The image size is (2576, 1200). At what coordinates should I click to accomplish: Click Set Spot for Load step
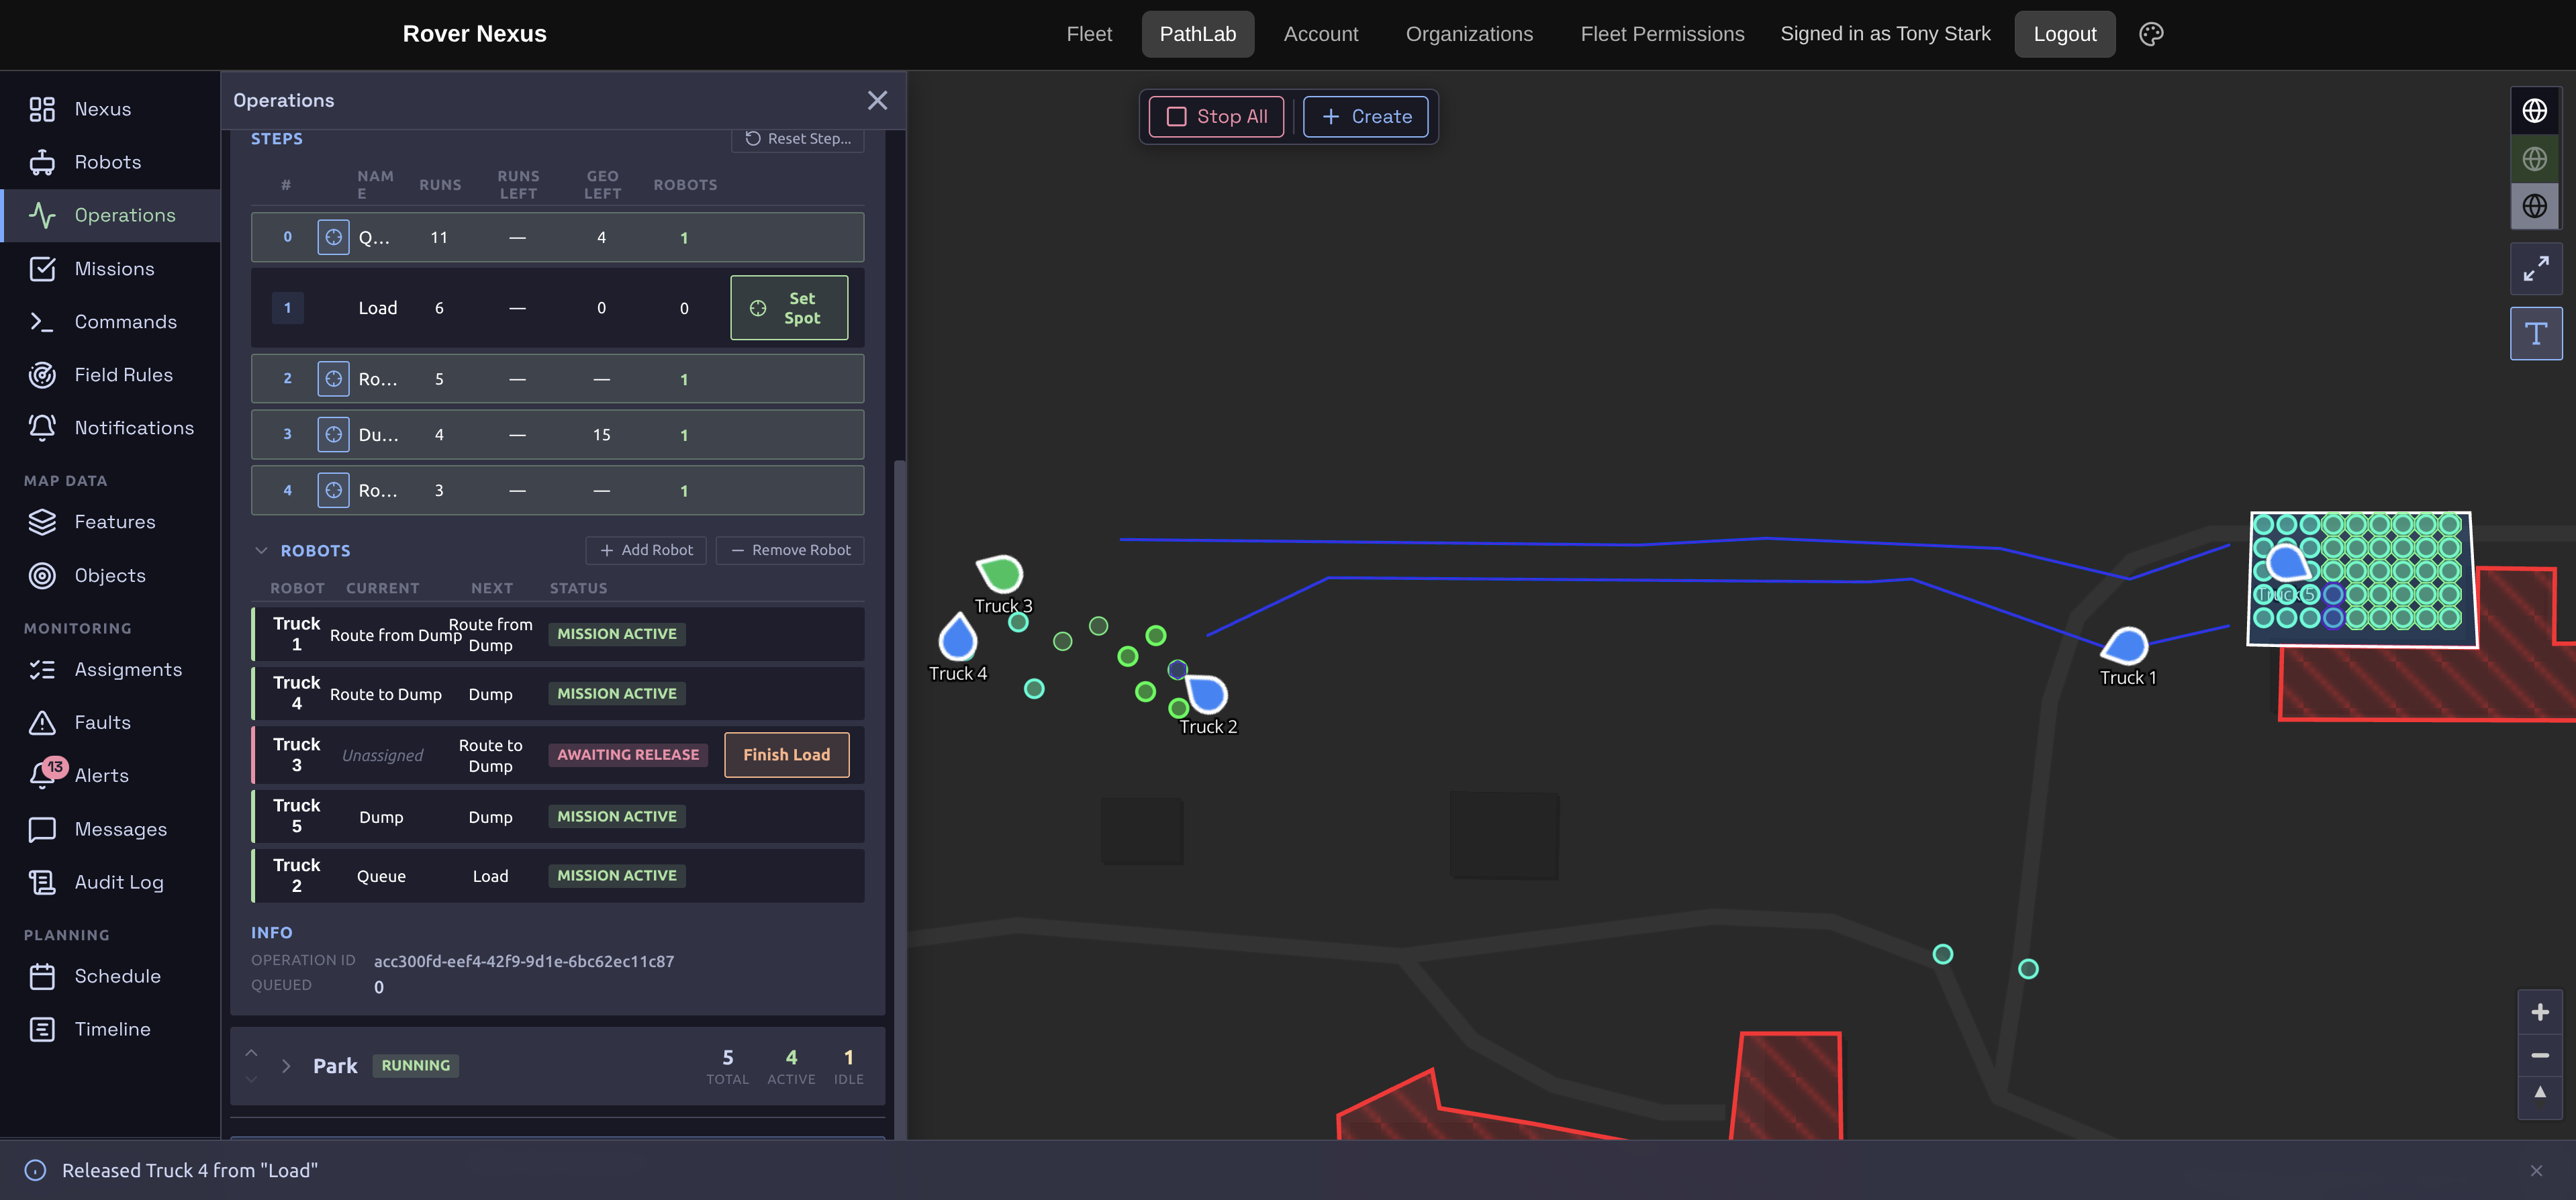point(789,308)
